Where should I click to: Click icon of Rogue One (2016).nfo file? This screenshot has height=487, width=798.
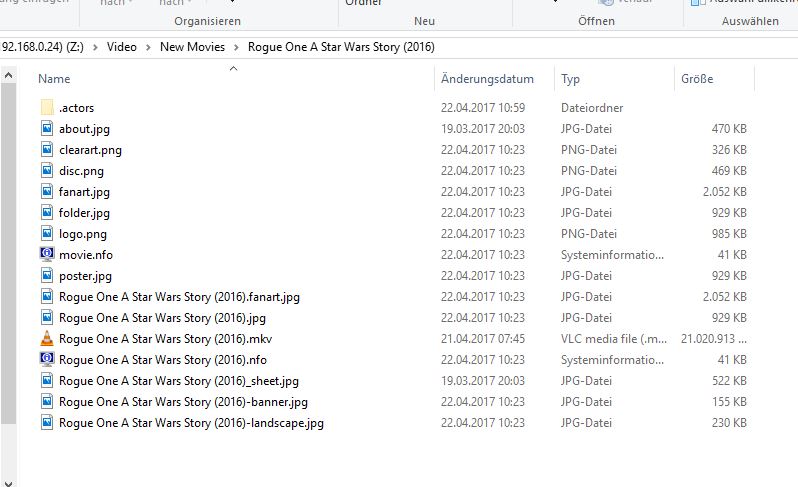pos(47,359)
